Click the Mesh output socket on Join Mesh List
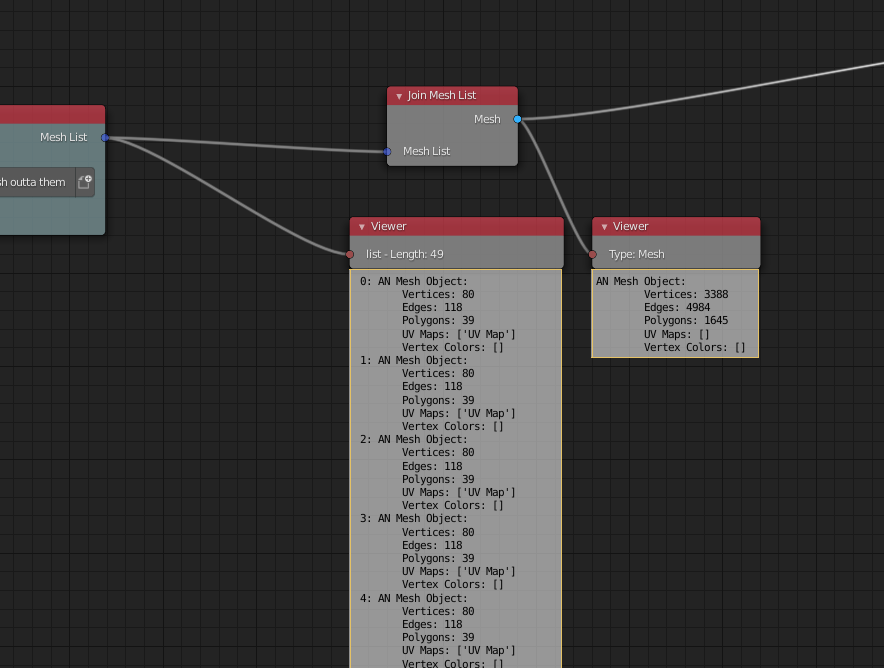884x668 pixels. 518,120
